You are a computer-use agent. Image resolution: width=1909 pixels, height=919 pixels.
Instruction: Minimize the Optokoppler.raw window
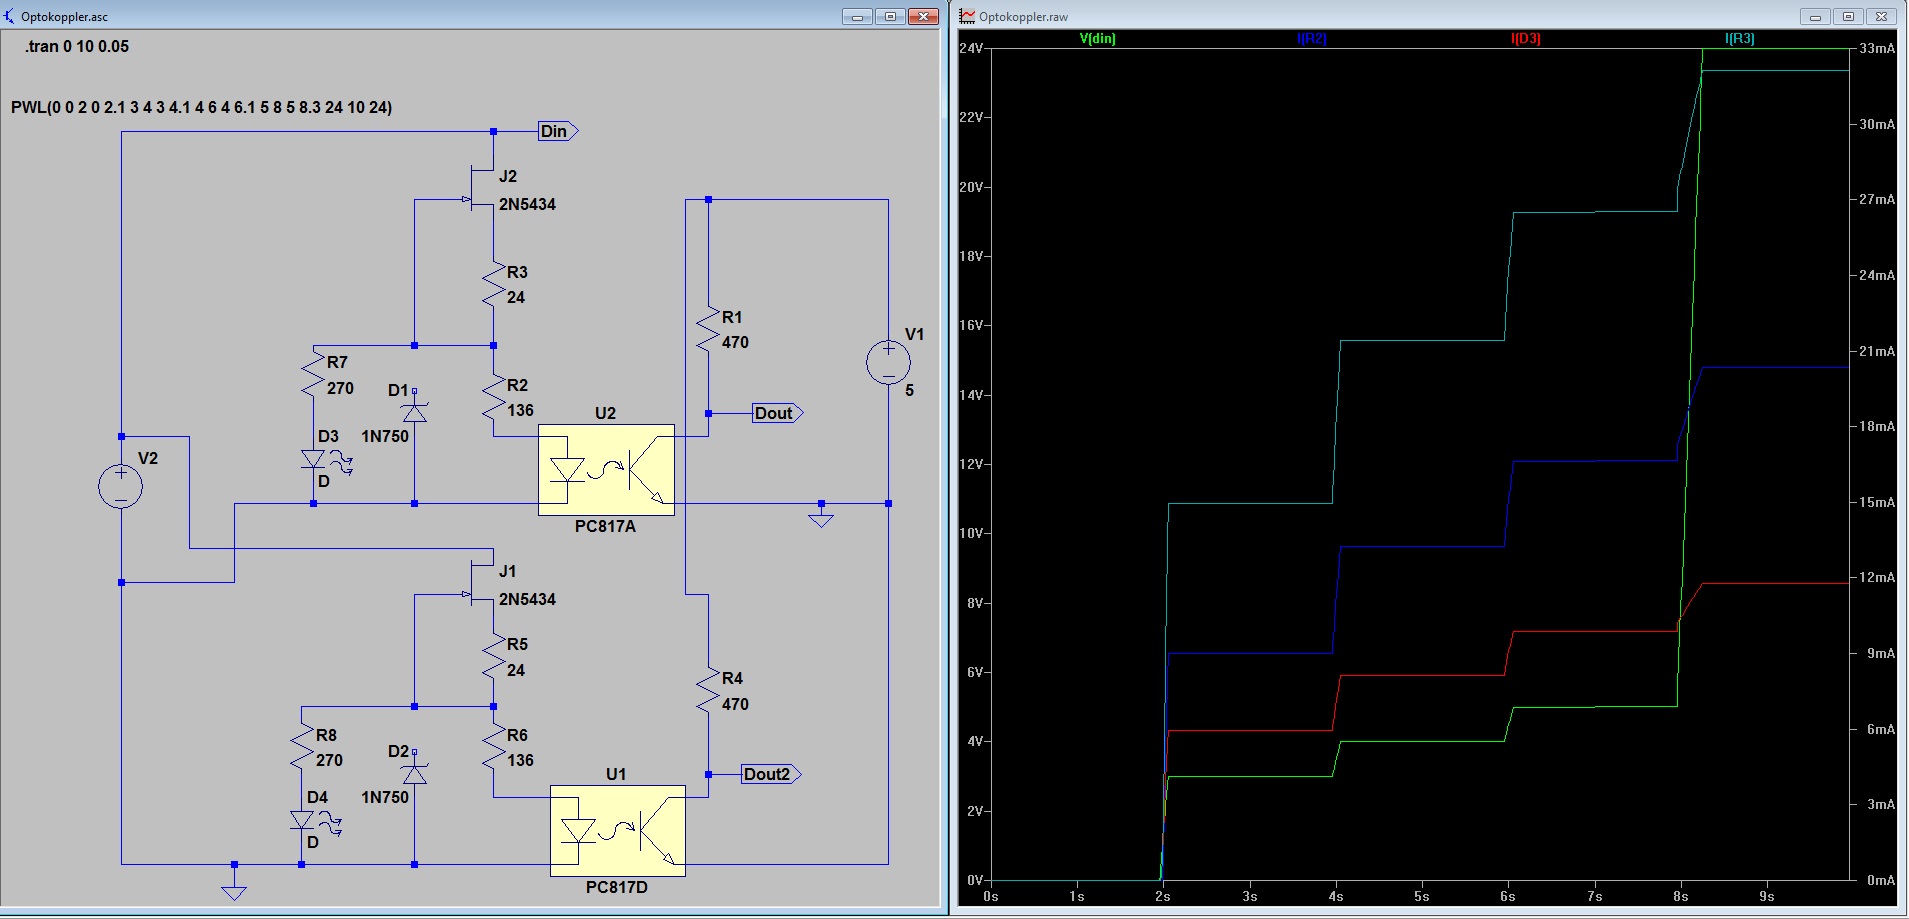click(x=1815, y=16)
